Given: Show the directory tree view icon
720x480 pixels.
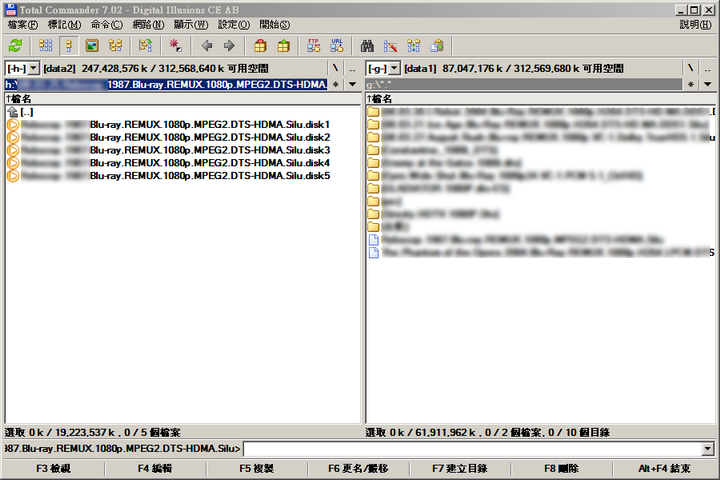Looking at the screenshot, I should tap(115, 45).
